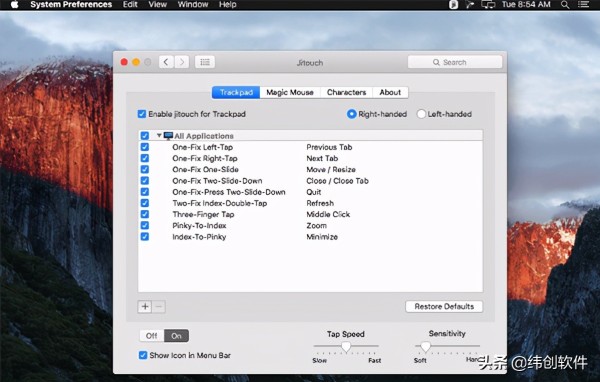Open the Characters tab
The width and height of the screenshot is (600, 382).
(346, 92)
